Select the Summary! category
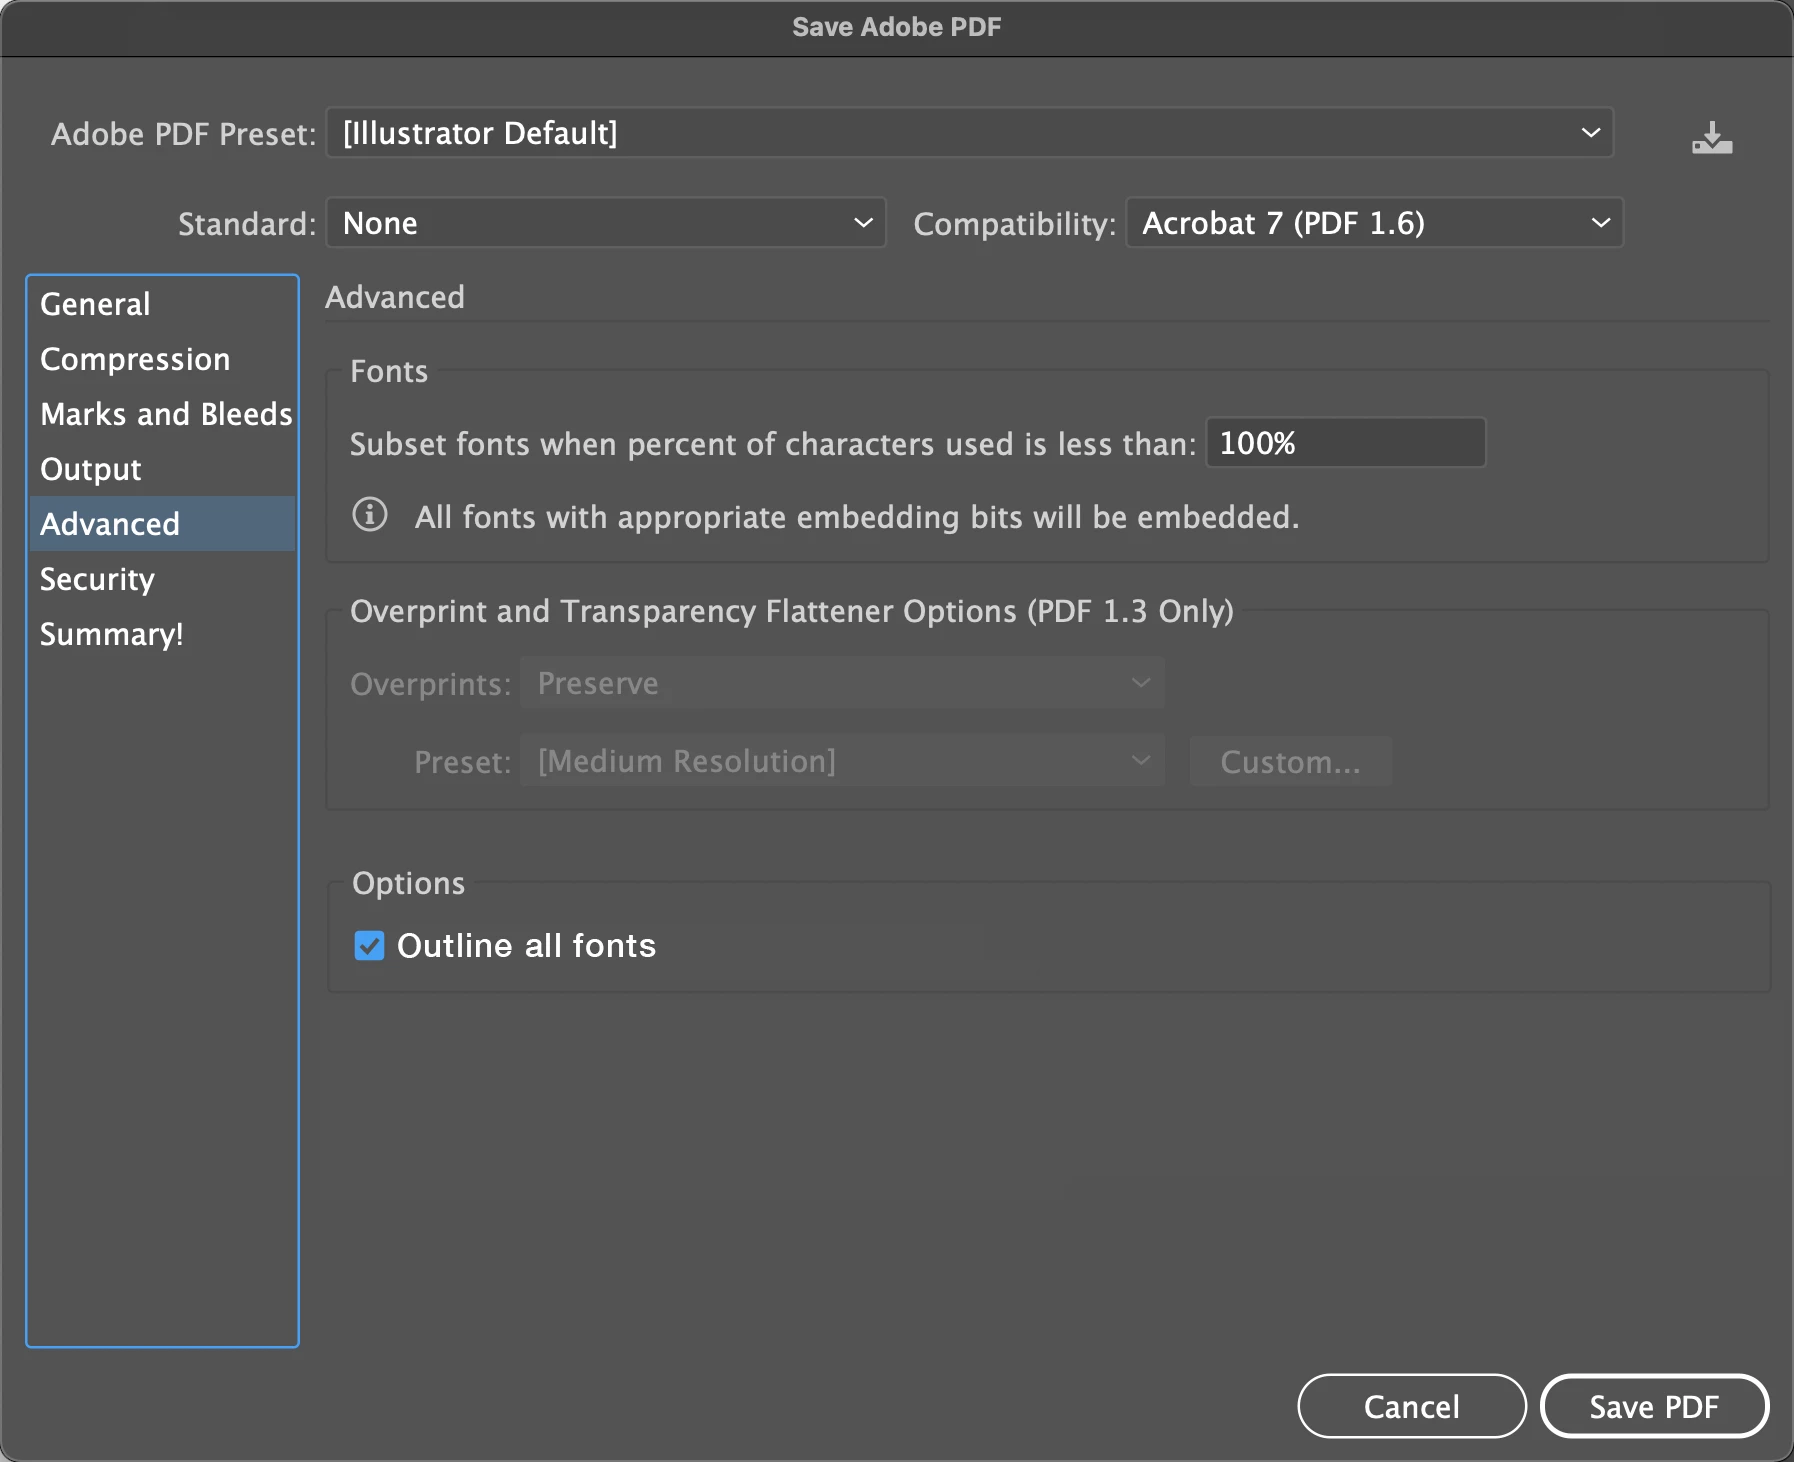Viewport: 1794px width, 1462px height. click(x=162, y=634)
